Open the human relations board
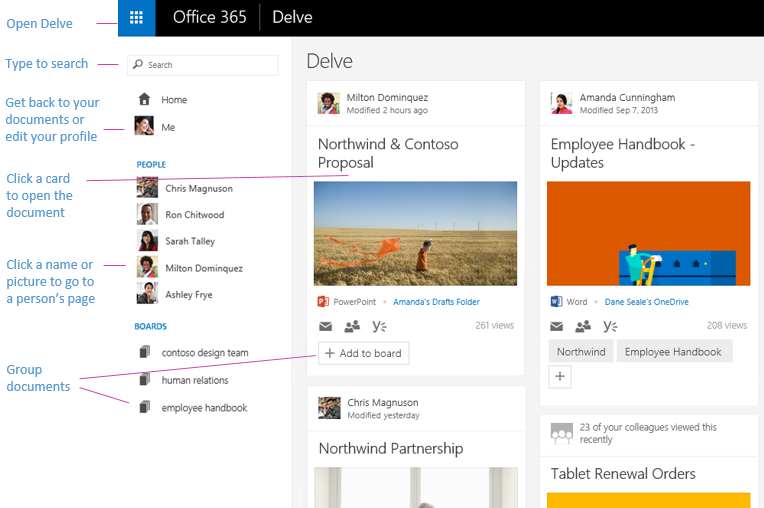Screen dimensions: 764x508 [x=195, y=380]
